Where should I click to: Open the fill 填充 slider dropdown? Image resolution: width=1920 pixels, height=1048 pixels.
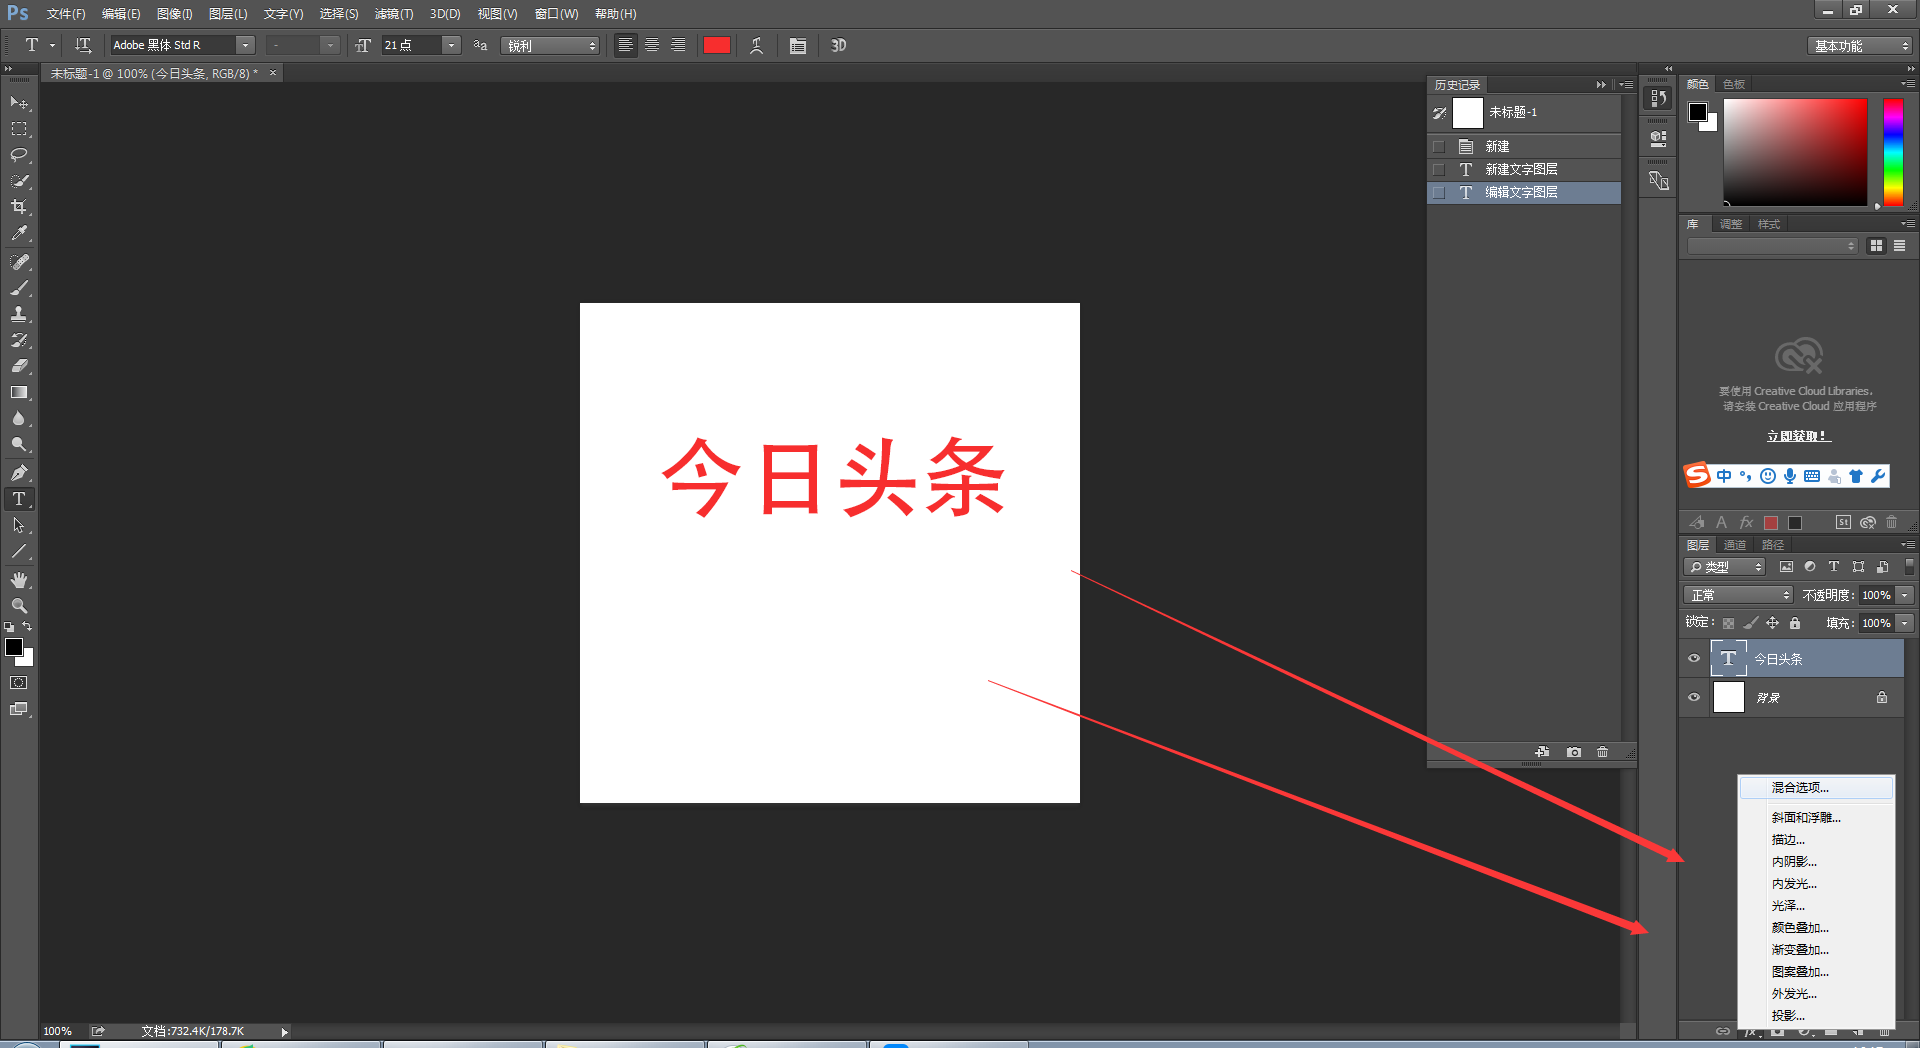[1905, 623]
